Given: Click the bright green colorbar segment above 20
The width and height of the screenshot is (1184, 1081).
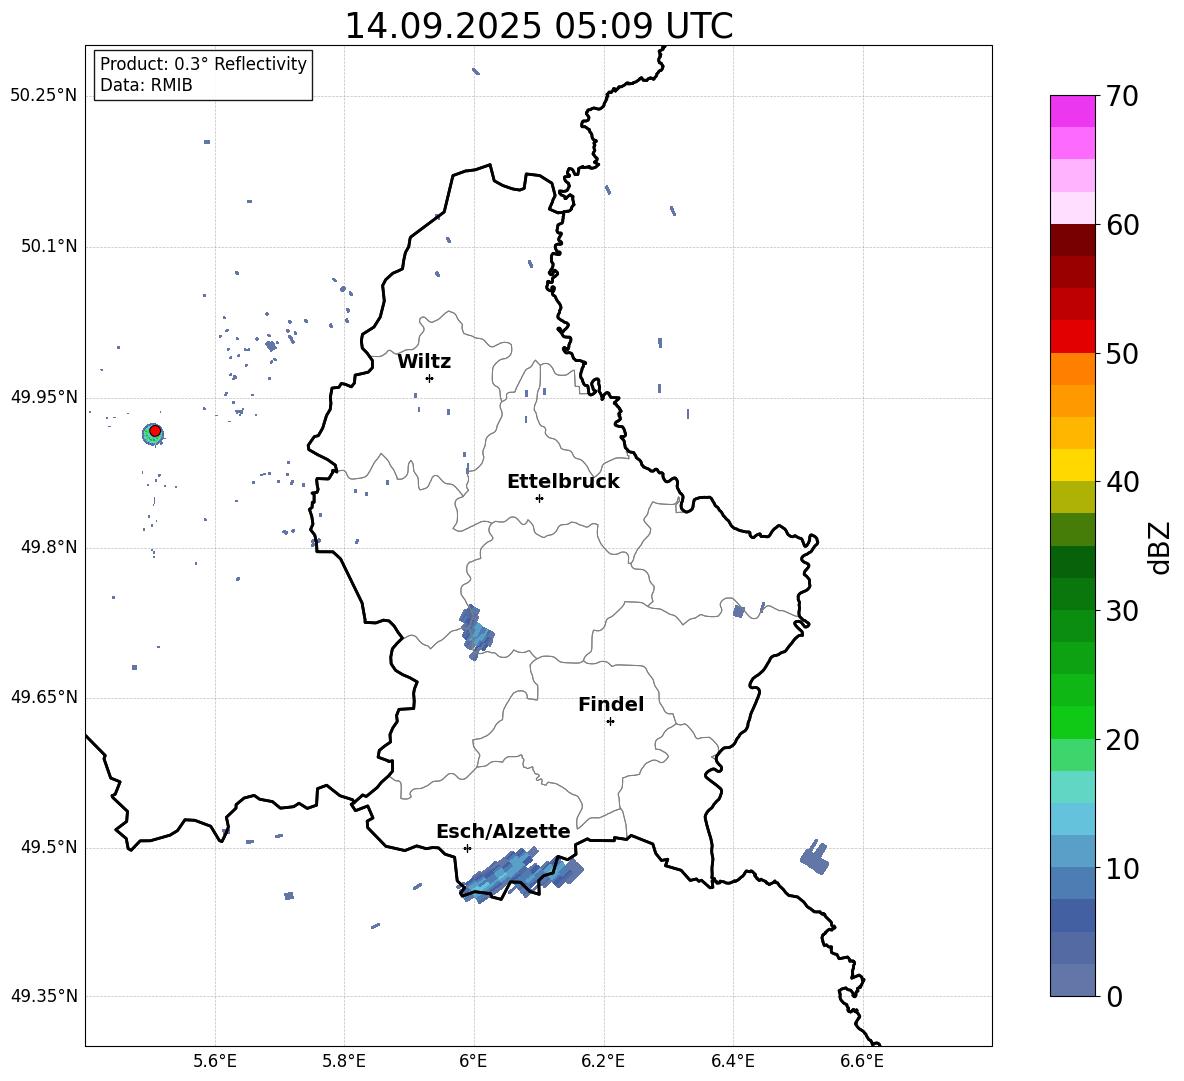Looking at the screenshot, I should click(1073, 722).
